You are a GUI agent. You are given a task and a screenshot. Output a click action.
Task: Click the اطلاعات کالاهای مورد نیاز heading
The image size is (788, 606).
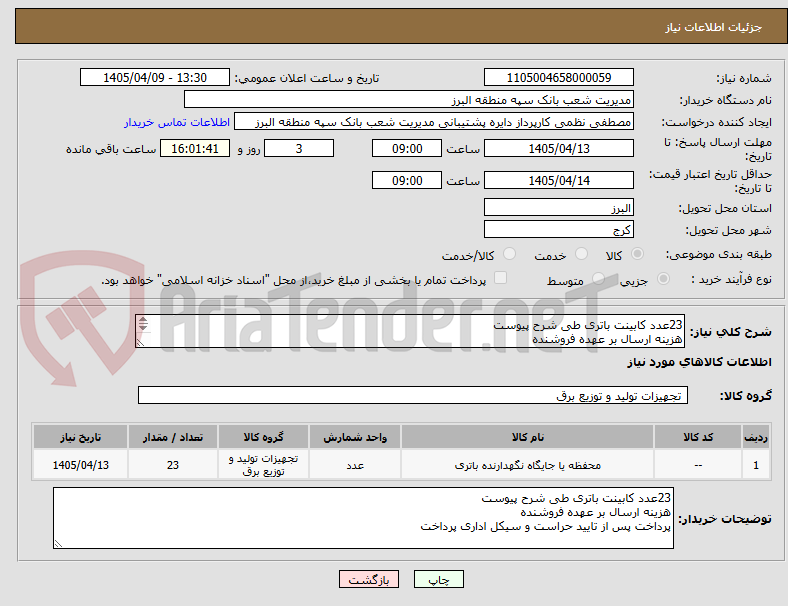[699, 362]
